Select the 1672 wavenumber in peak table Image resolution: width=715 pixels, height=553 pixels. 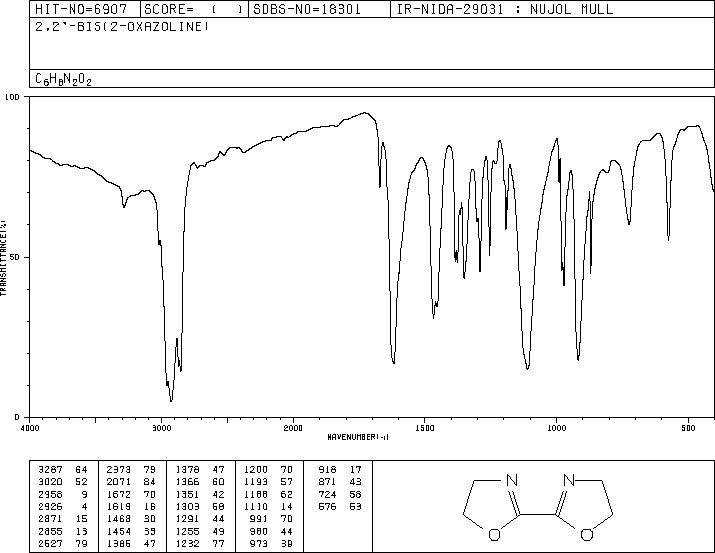[119, 494]
